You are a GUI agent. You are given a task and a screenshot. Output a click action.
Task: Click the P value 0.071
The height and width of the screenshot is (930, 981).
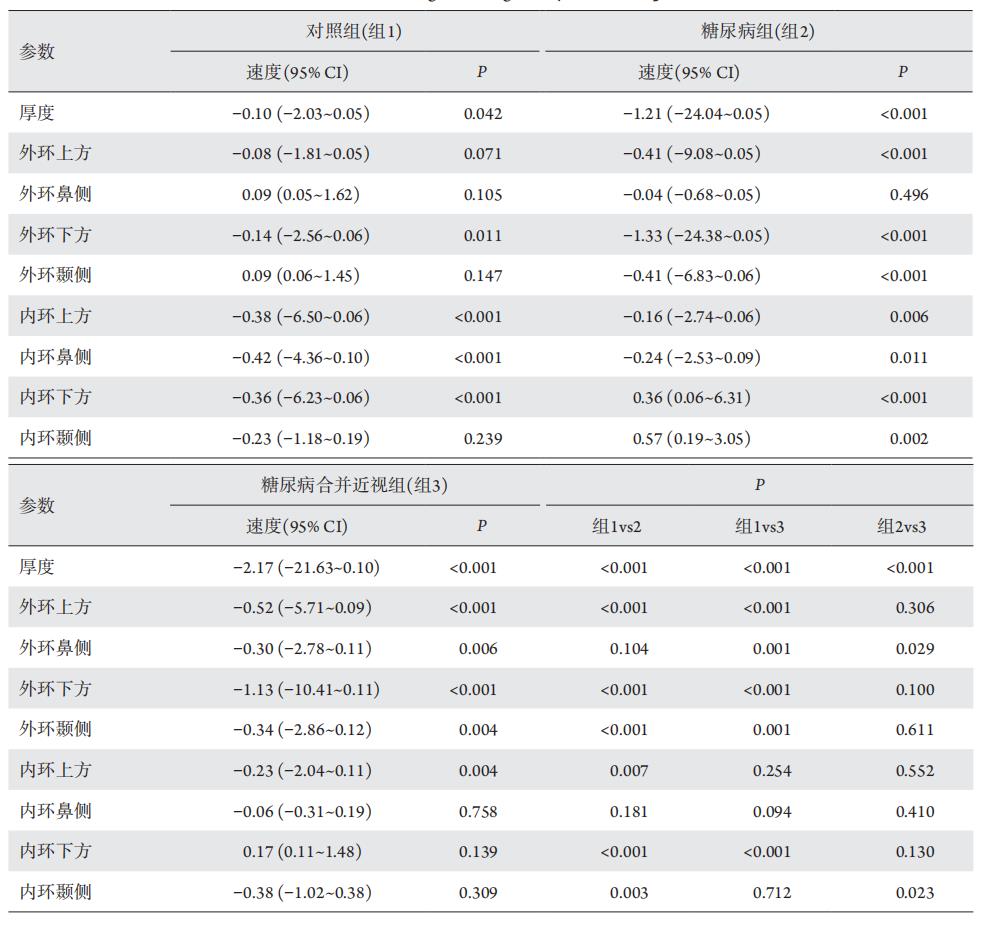(x=483, y=154)
